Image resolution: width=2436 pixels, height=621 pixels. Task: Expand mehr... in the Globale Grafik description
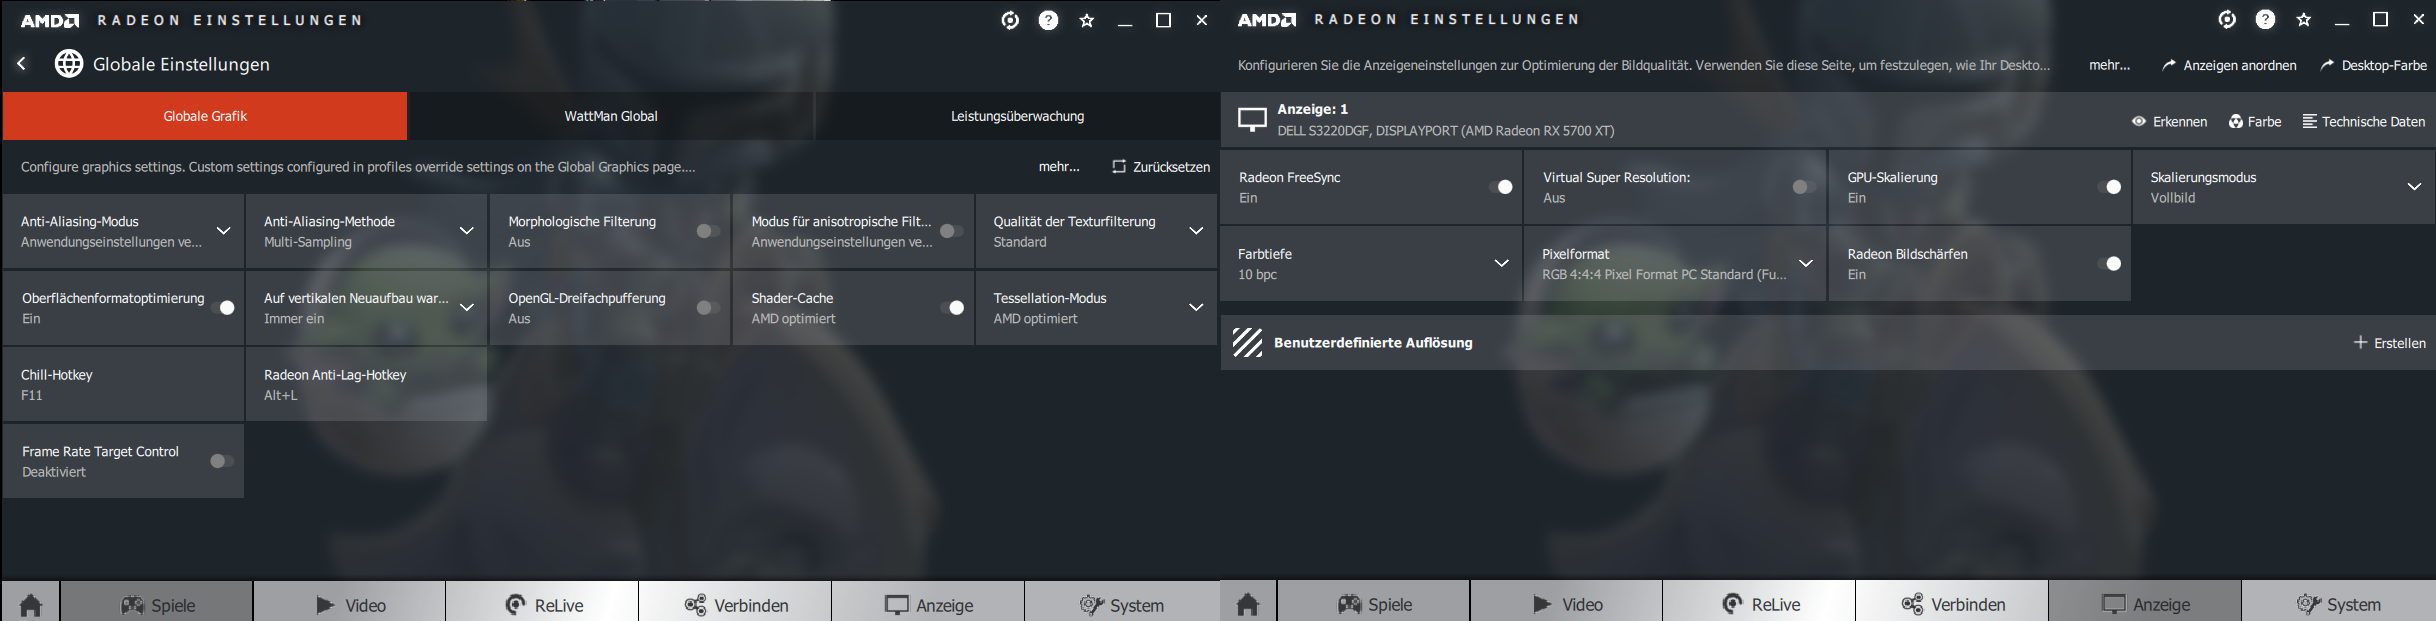click(x=1059, y=167)
